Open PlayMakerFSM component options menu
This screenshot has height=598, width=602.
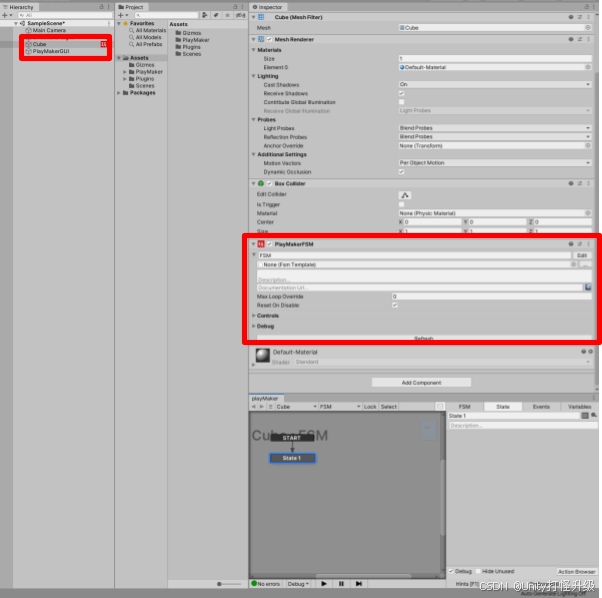point(588,244)
